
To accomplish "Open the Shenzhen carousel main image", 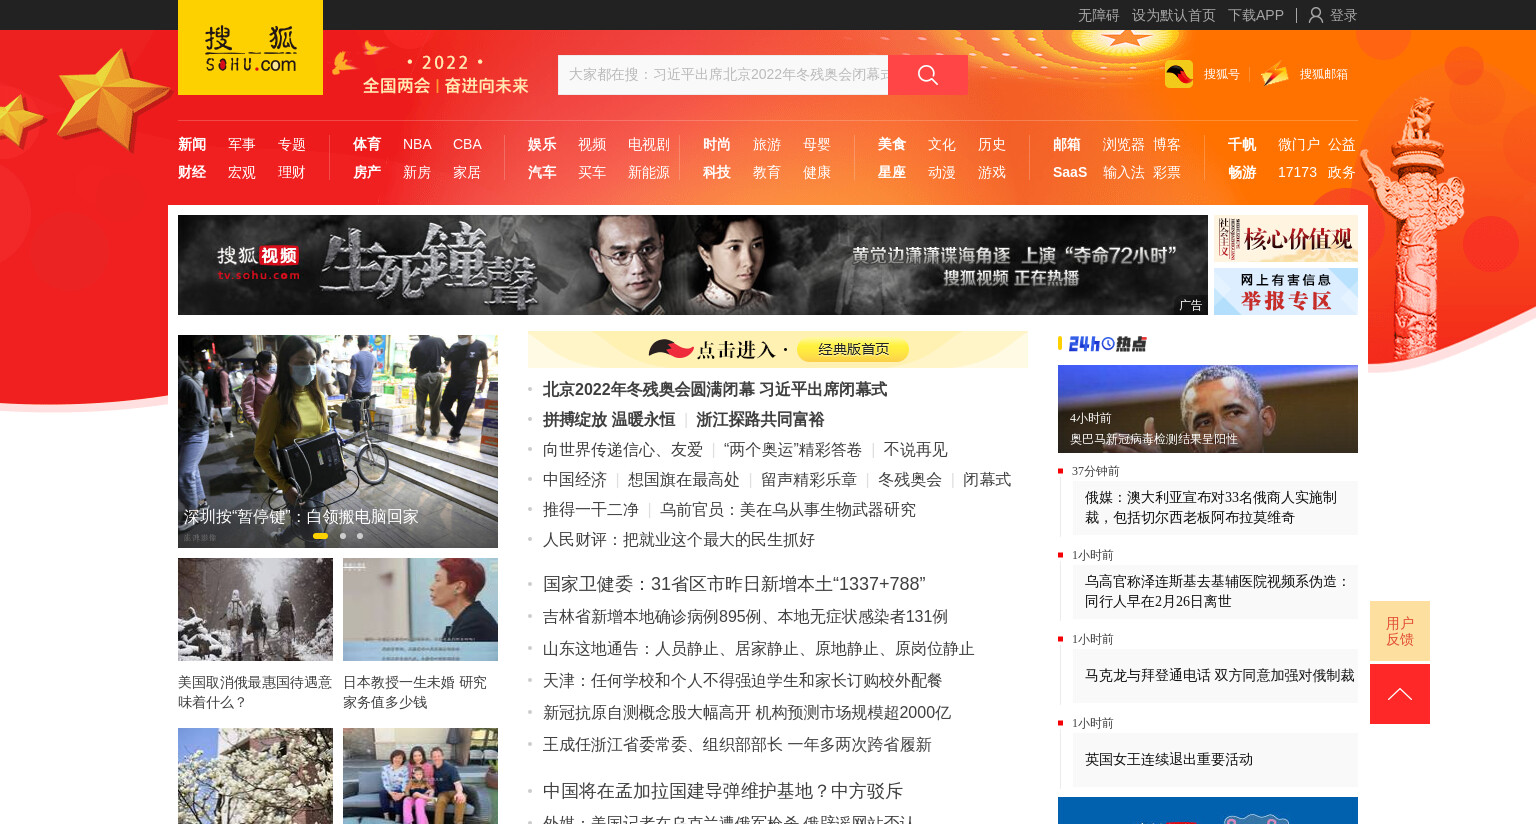I will [338, 441].
